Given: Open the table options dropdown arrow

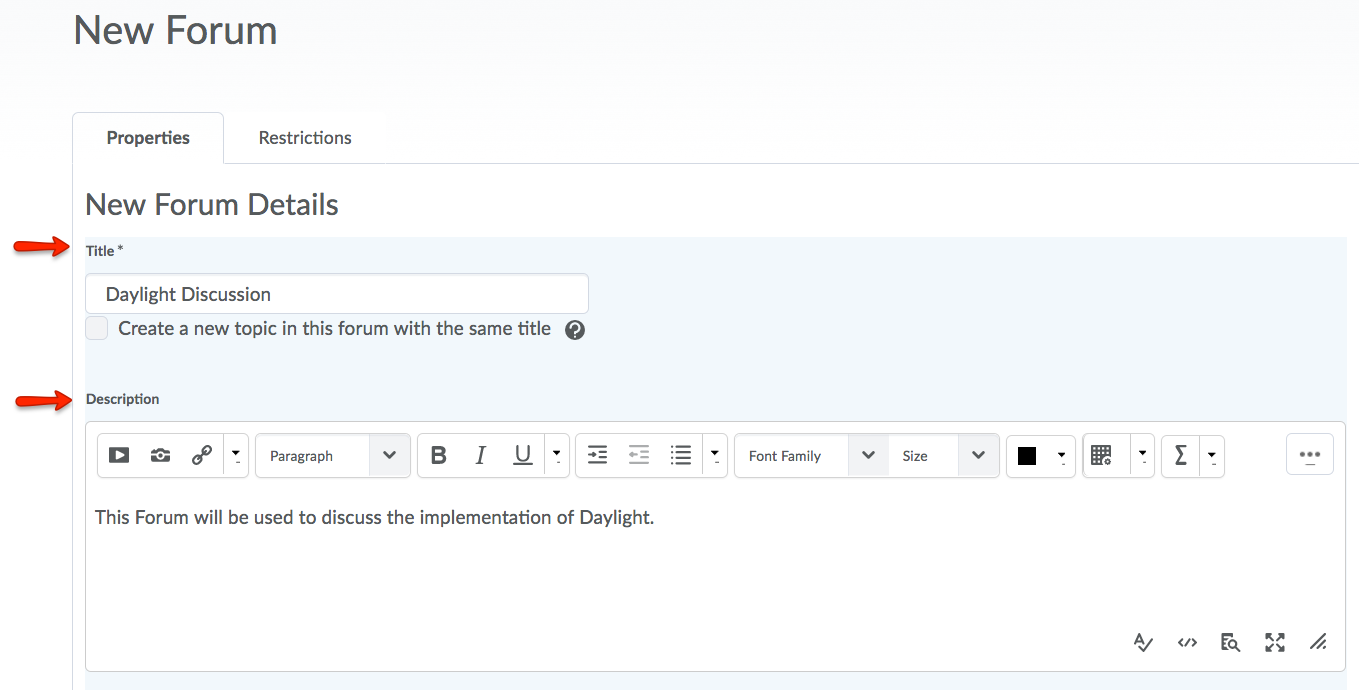Looking at the screenshot, I should click(1143, 456).
